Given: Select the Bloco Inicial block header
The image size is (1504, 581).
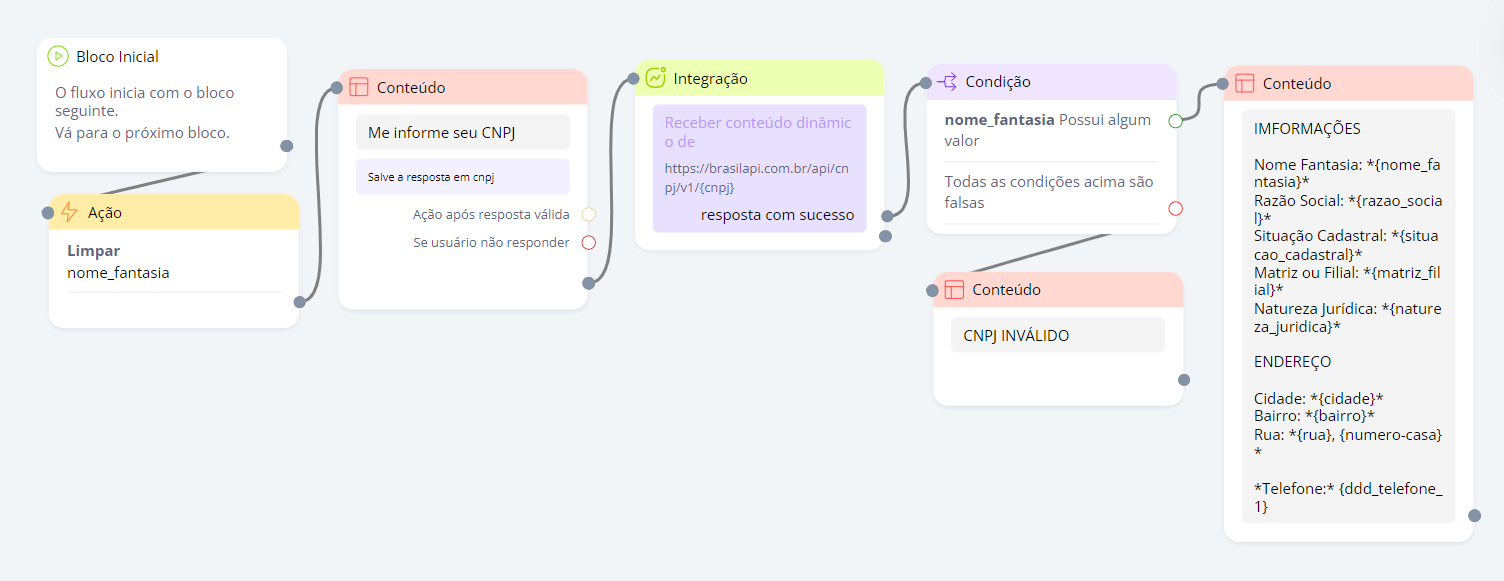Looking at the screenshot, I should tap(162, 57).
